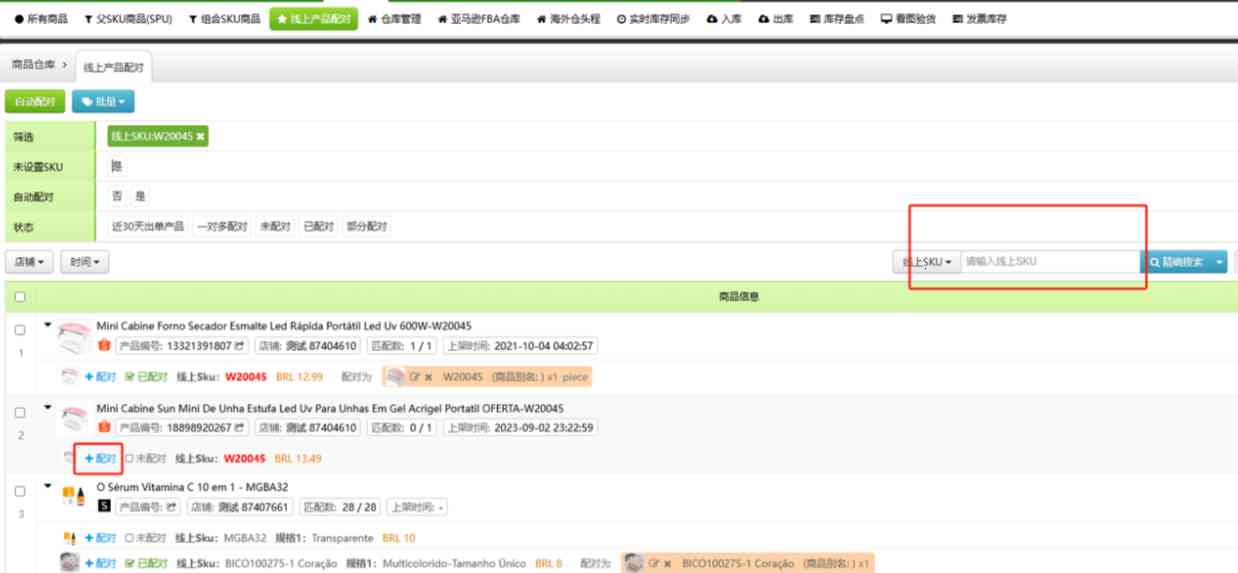Open the 时间 filter dropdown
The image size is (1238, 573).
coord(85,262)
